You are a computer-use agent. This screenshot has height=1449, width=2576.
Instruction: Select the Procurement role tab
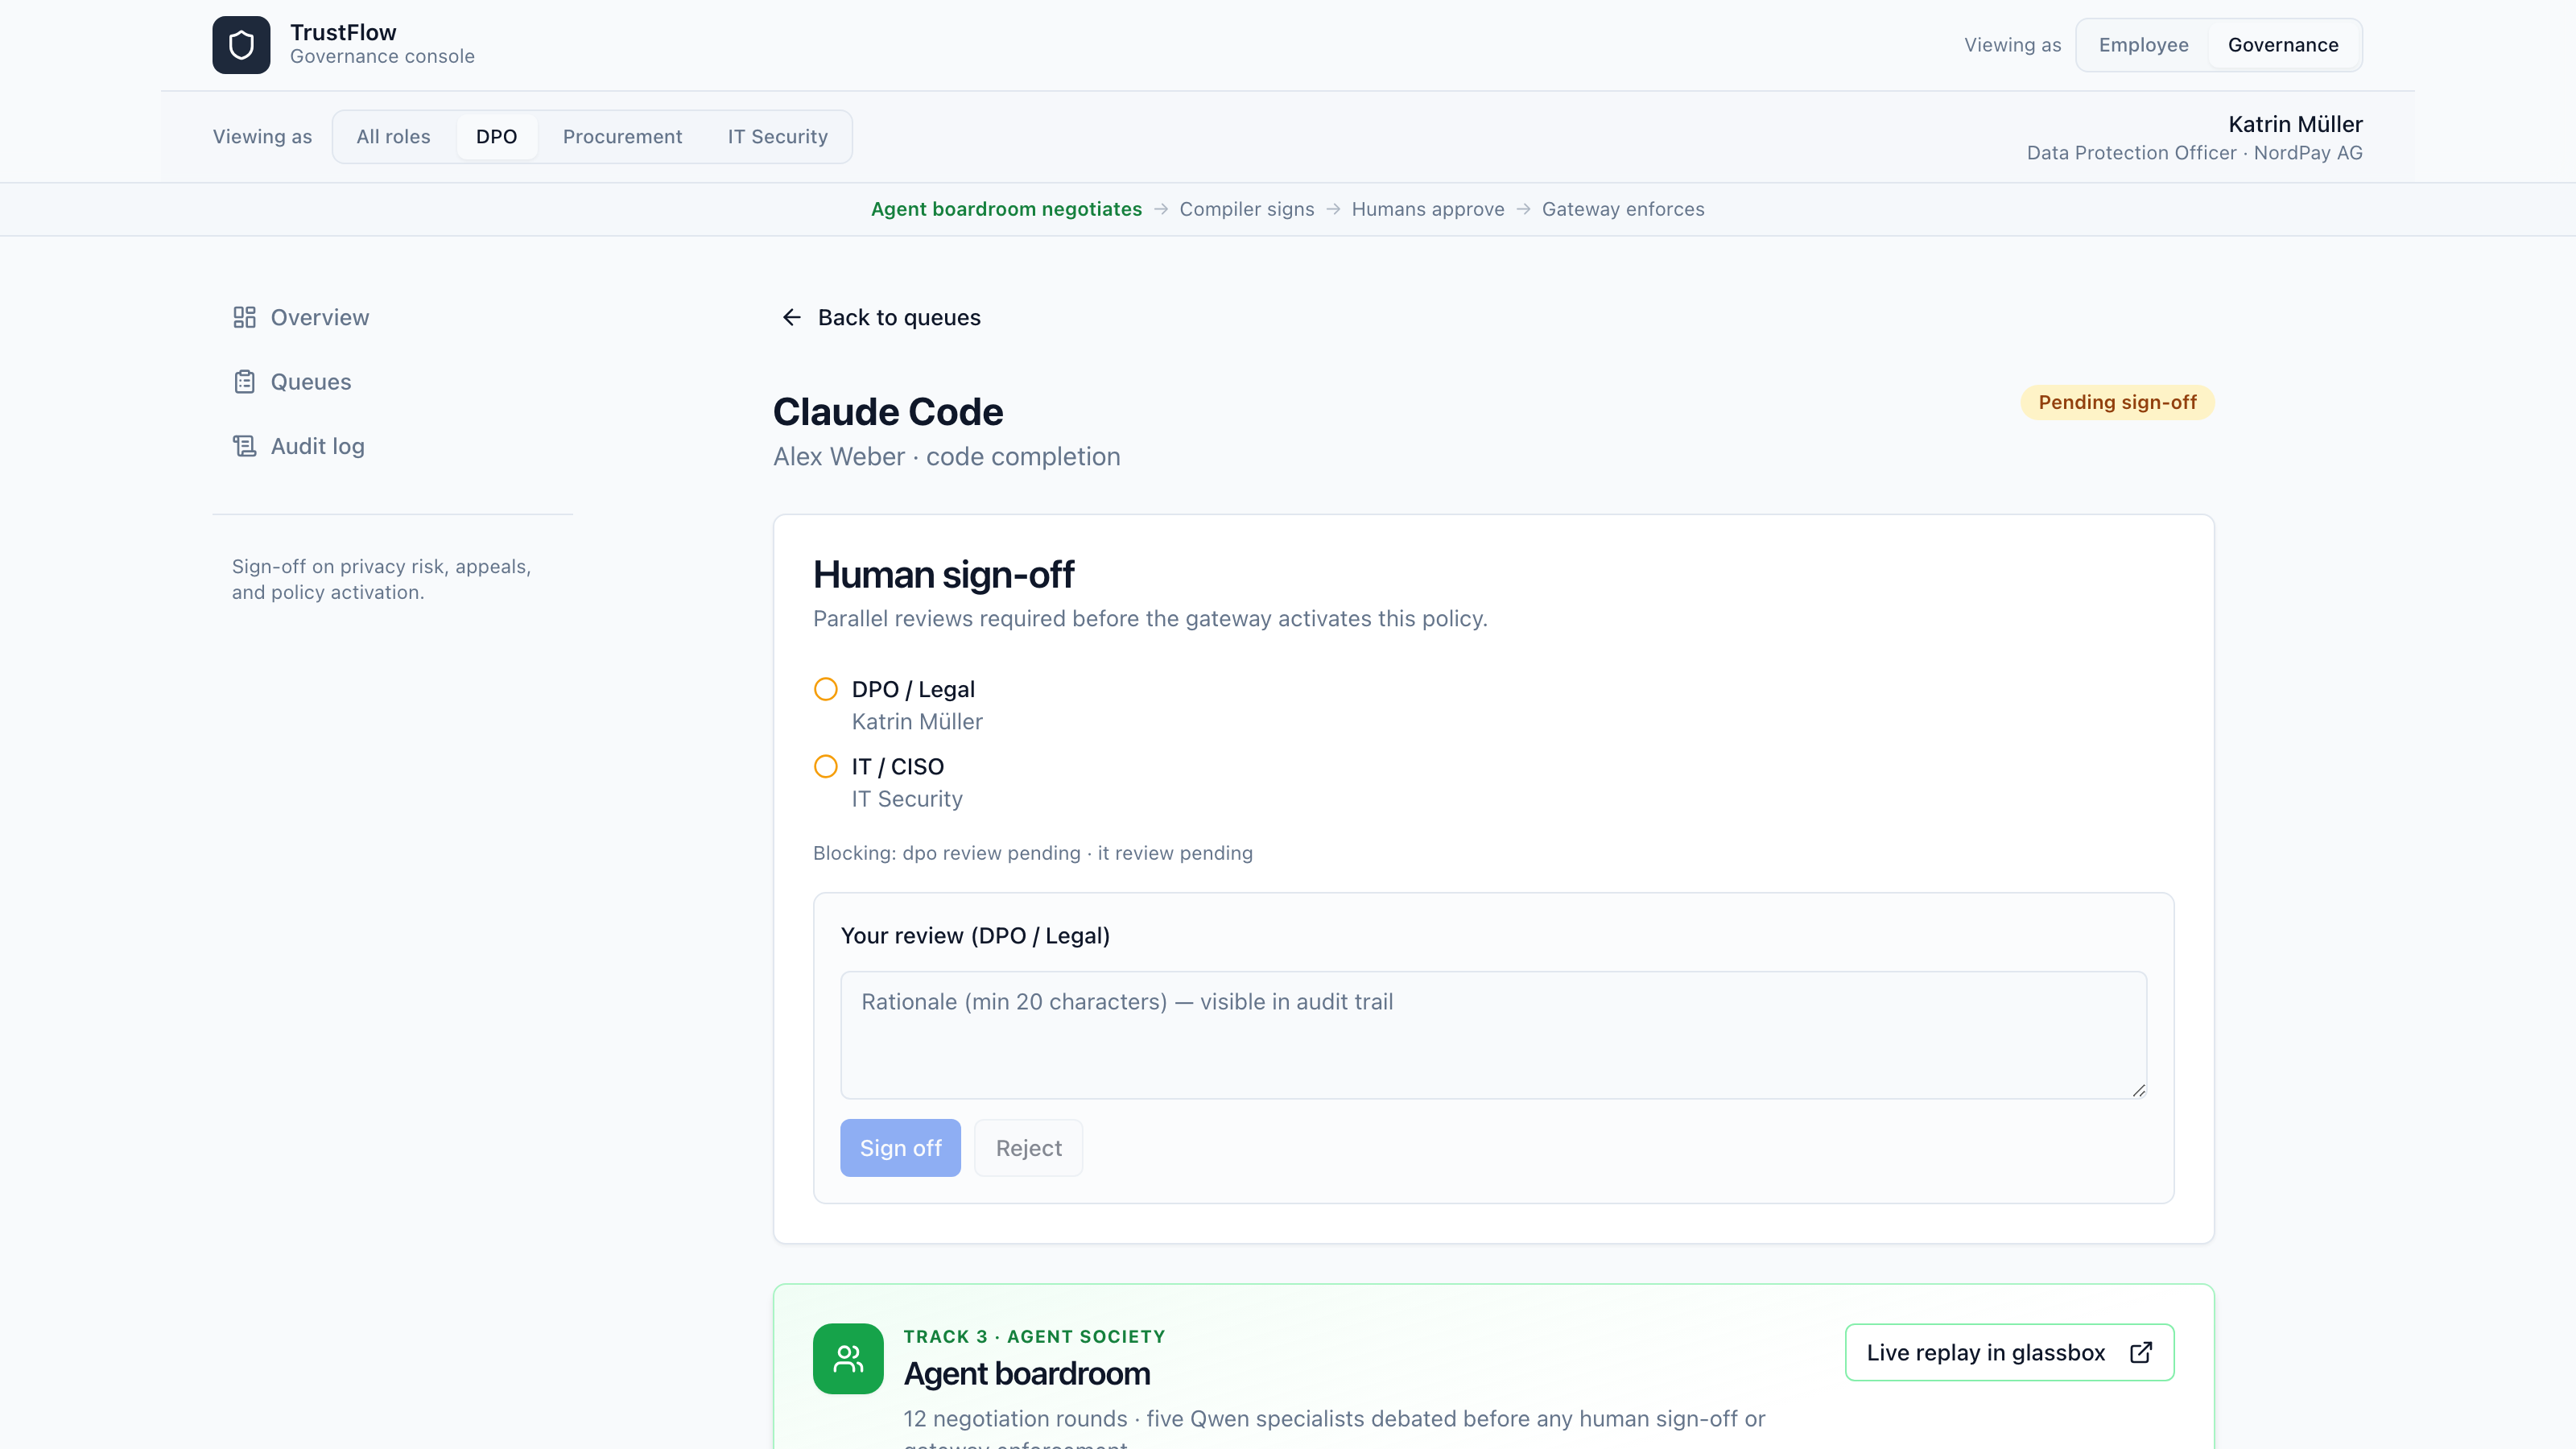click(622, 136)
